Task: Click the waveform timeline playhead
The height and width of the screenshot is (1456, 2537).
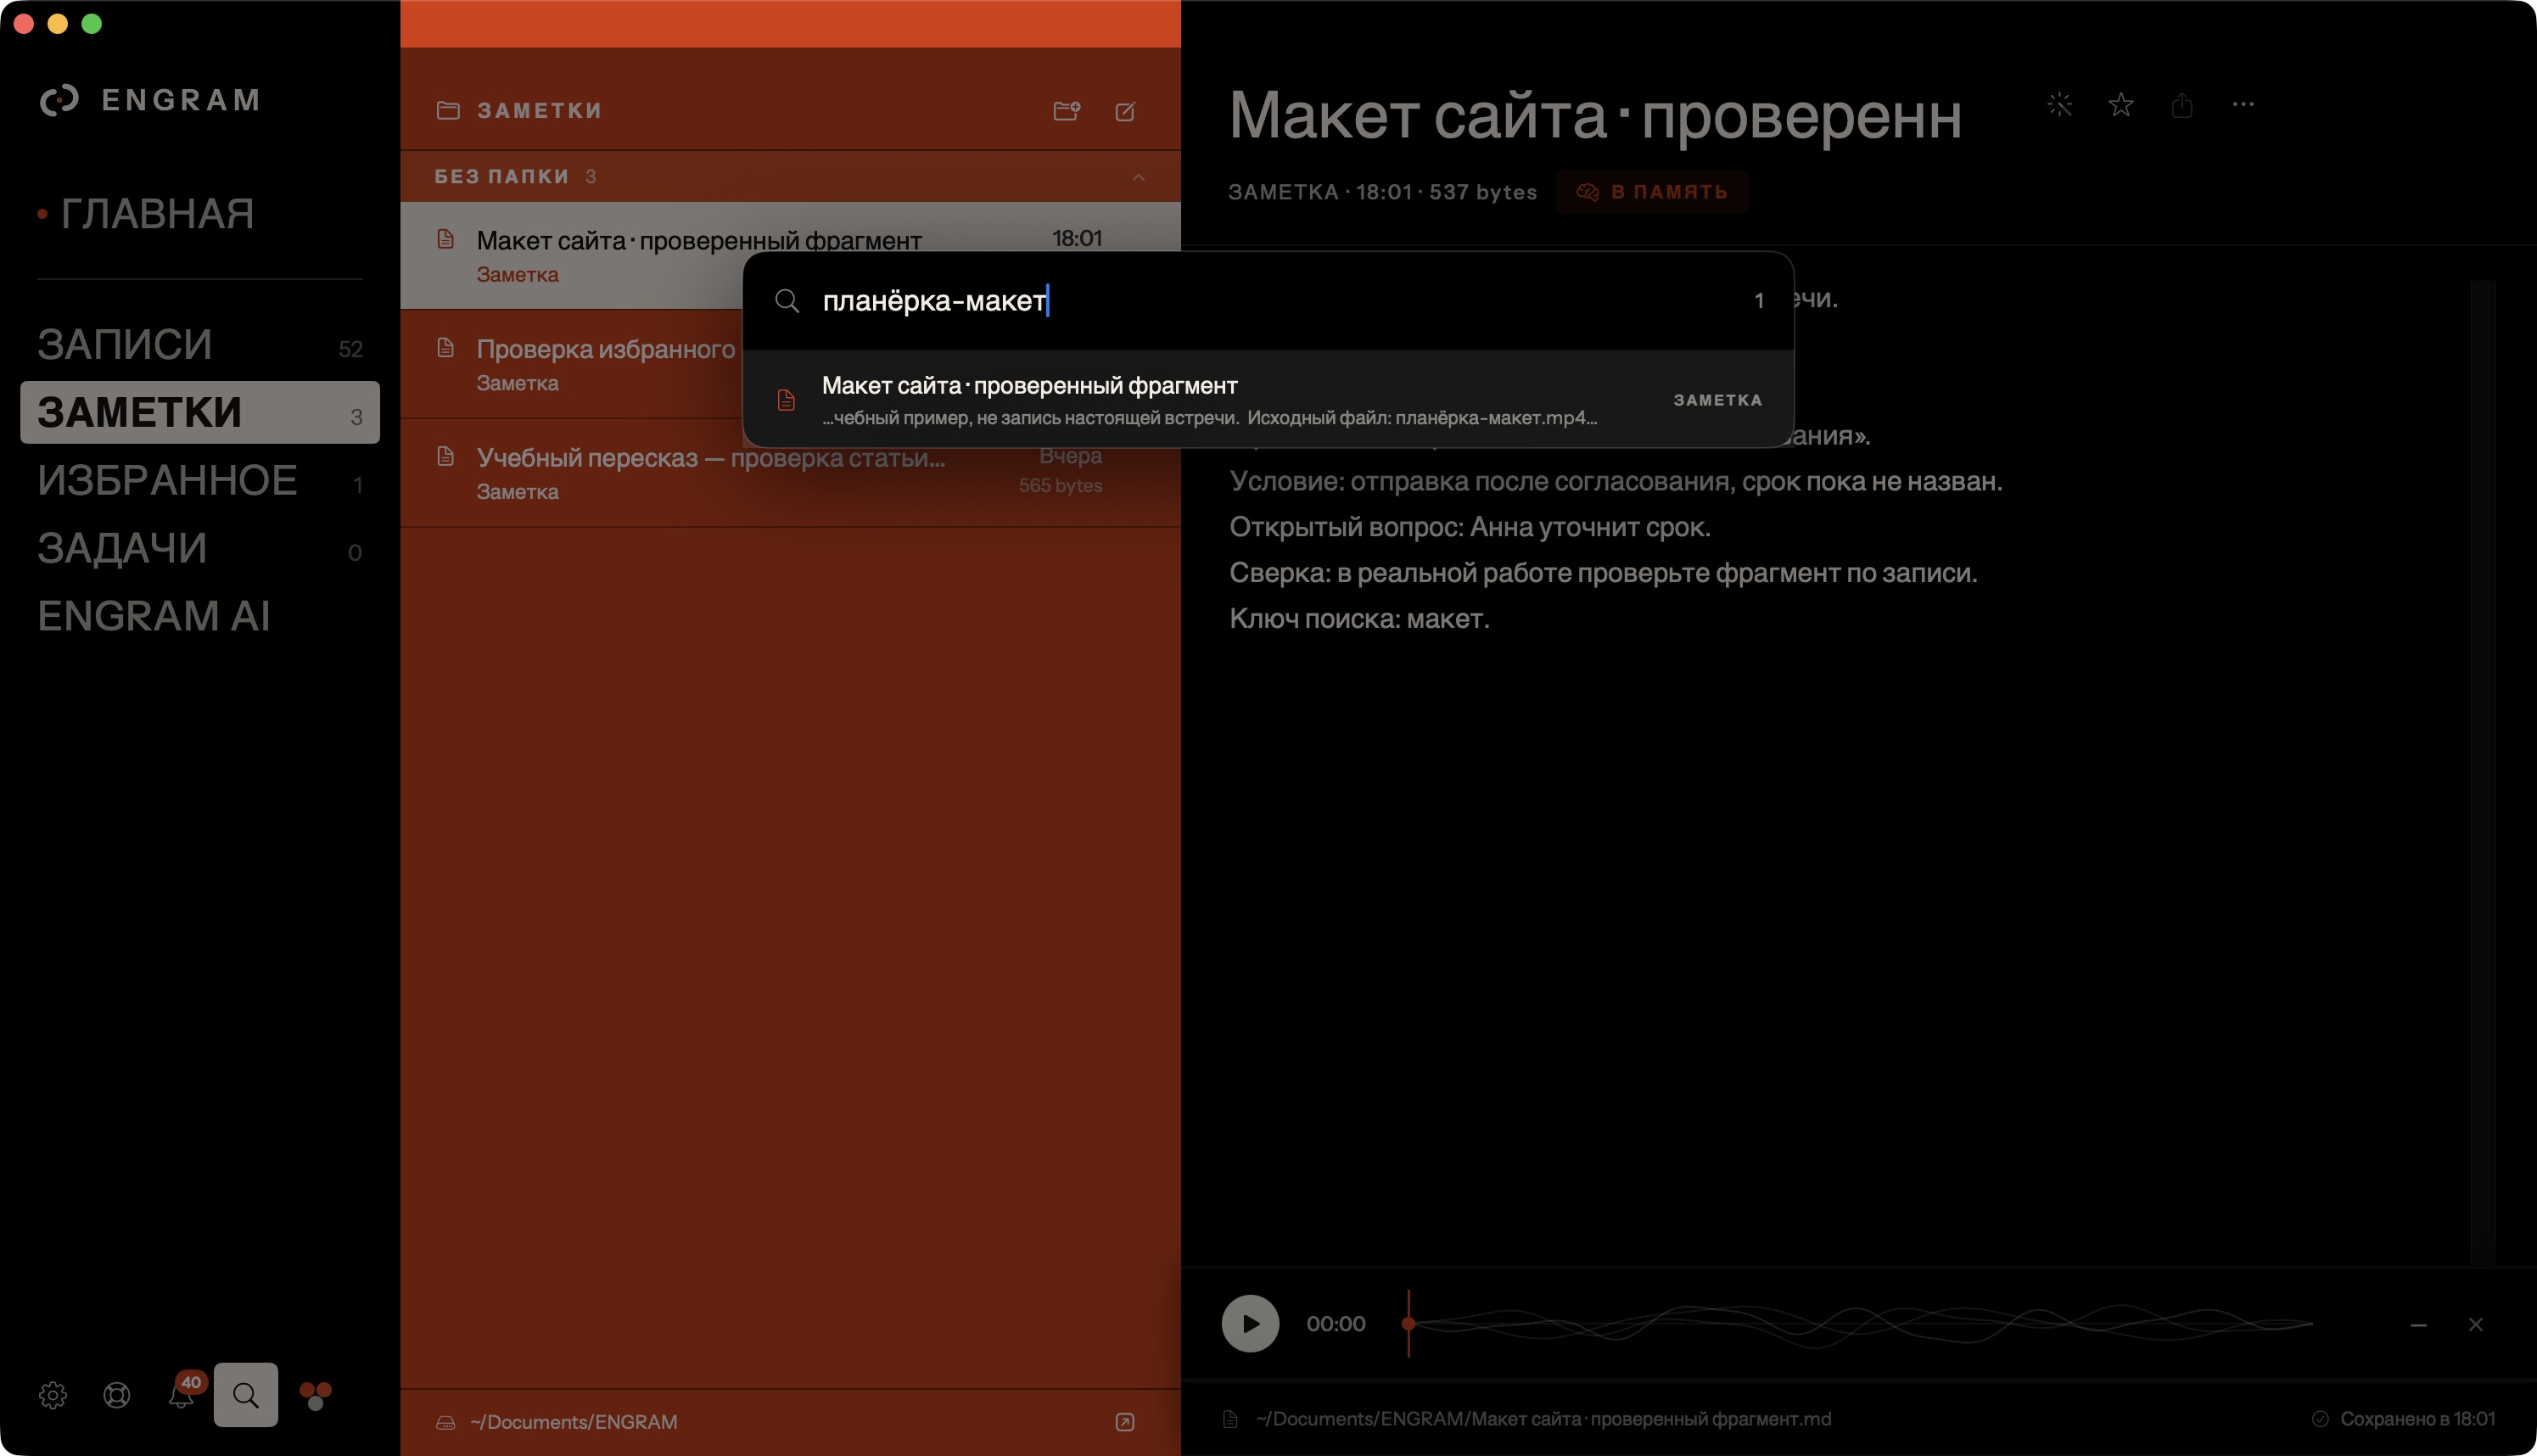Action: coord(1409,1323)
